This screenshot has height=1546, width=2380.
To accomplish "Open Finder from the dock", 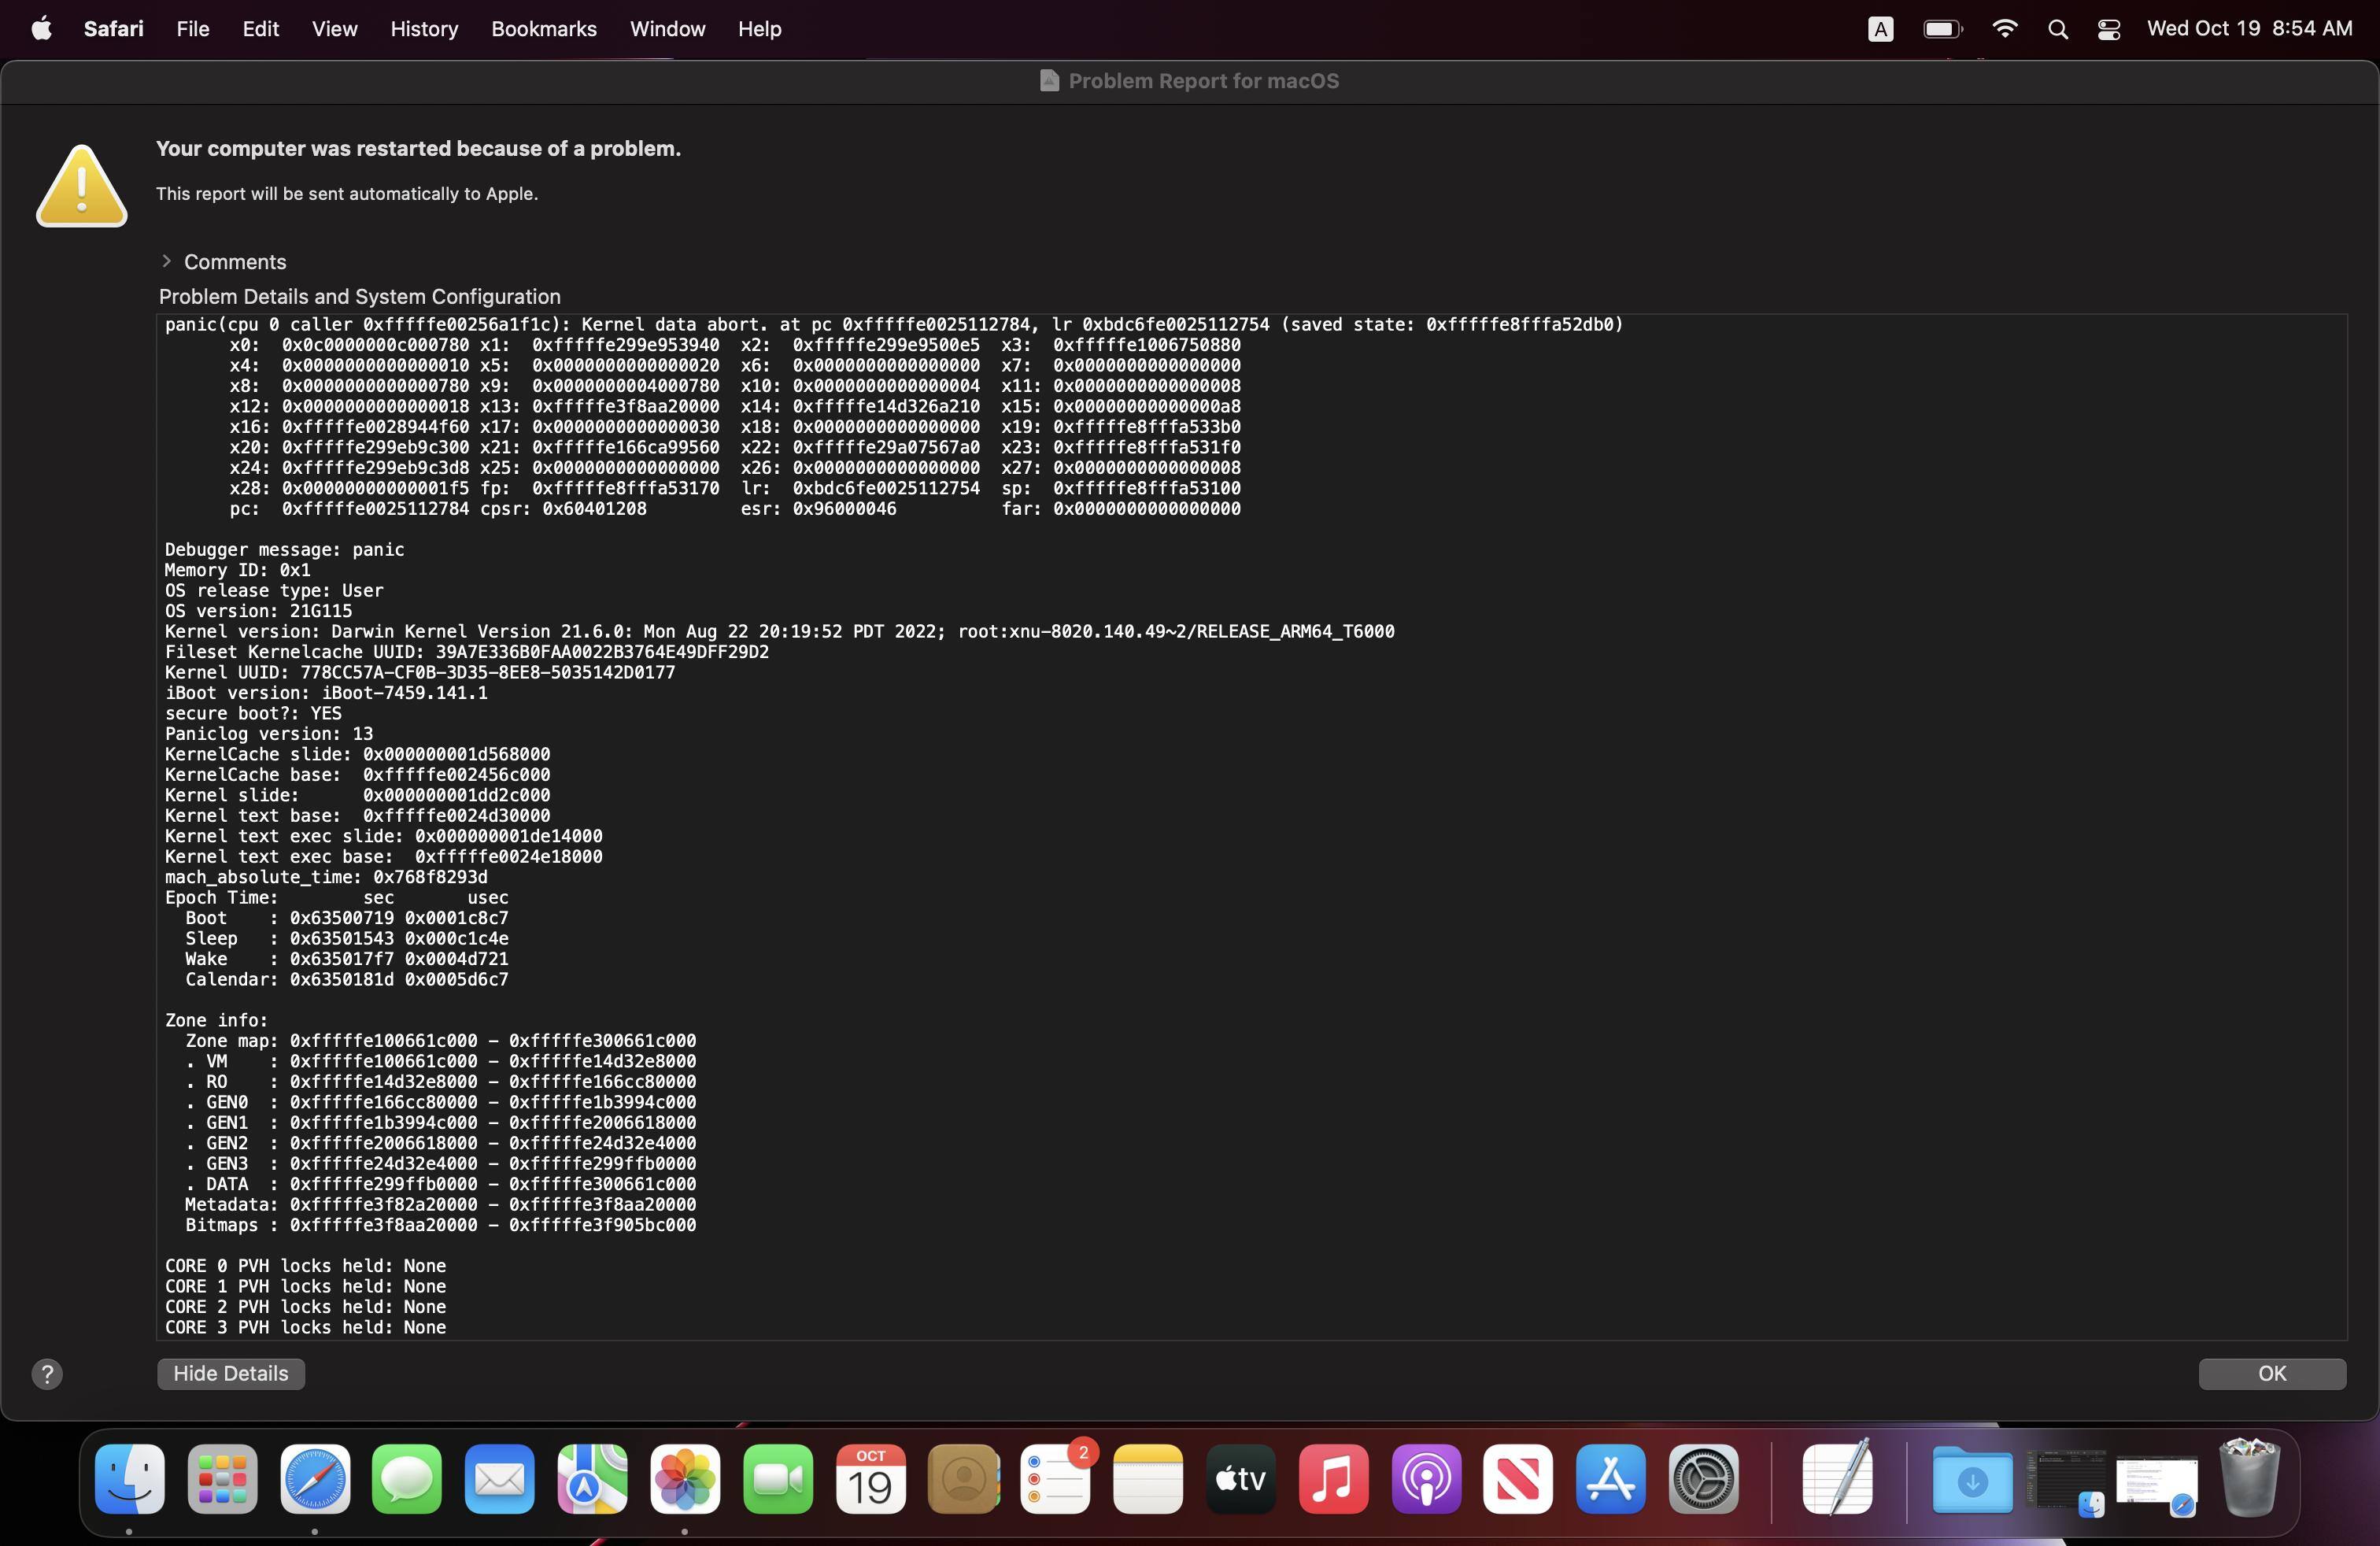I will 130,1478.
